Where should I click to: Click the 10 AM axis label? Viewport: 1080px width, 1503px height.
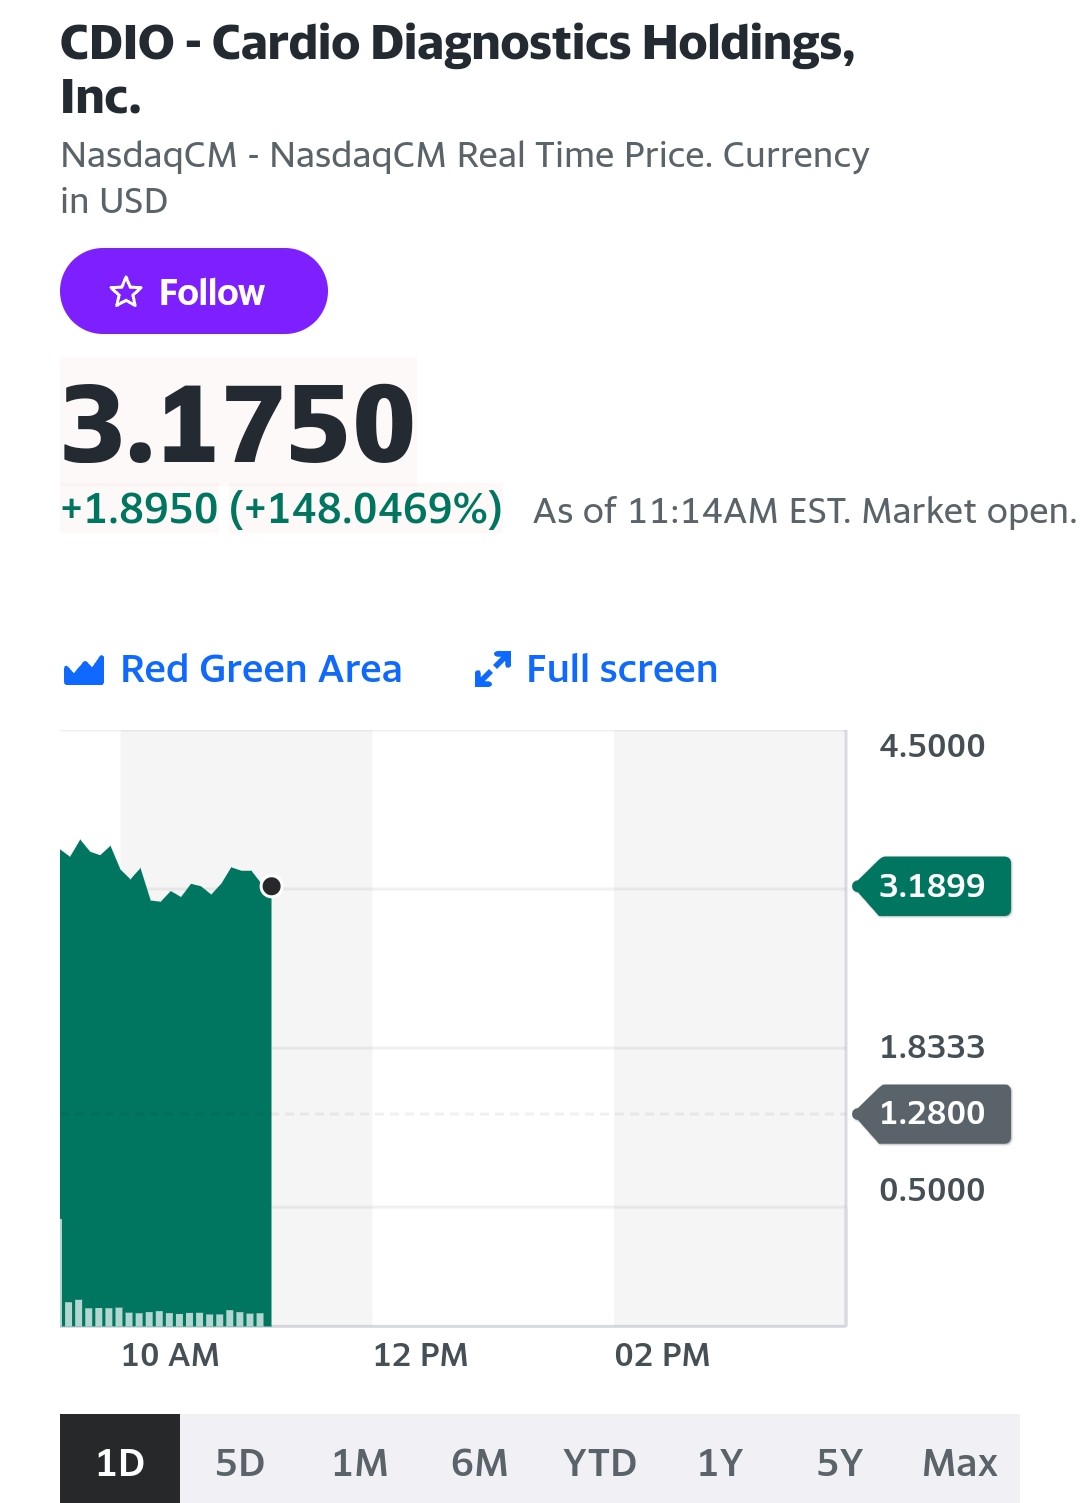point(170,1355)
